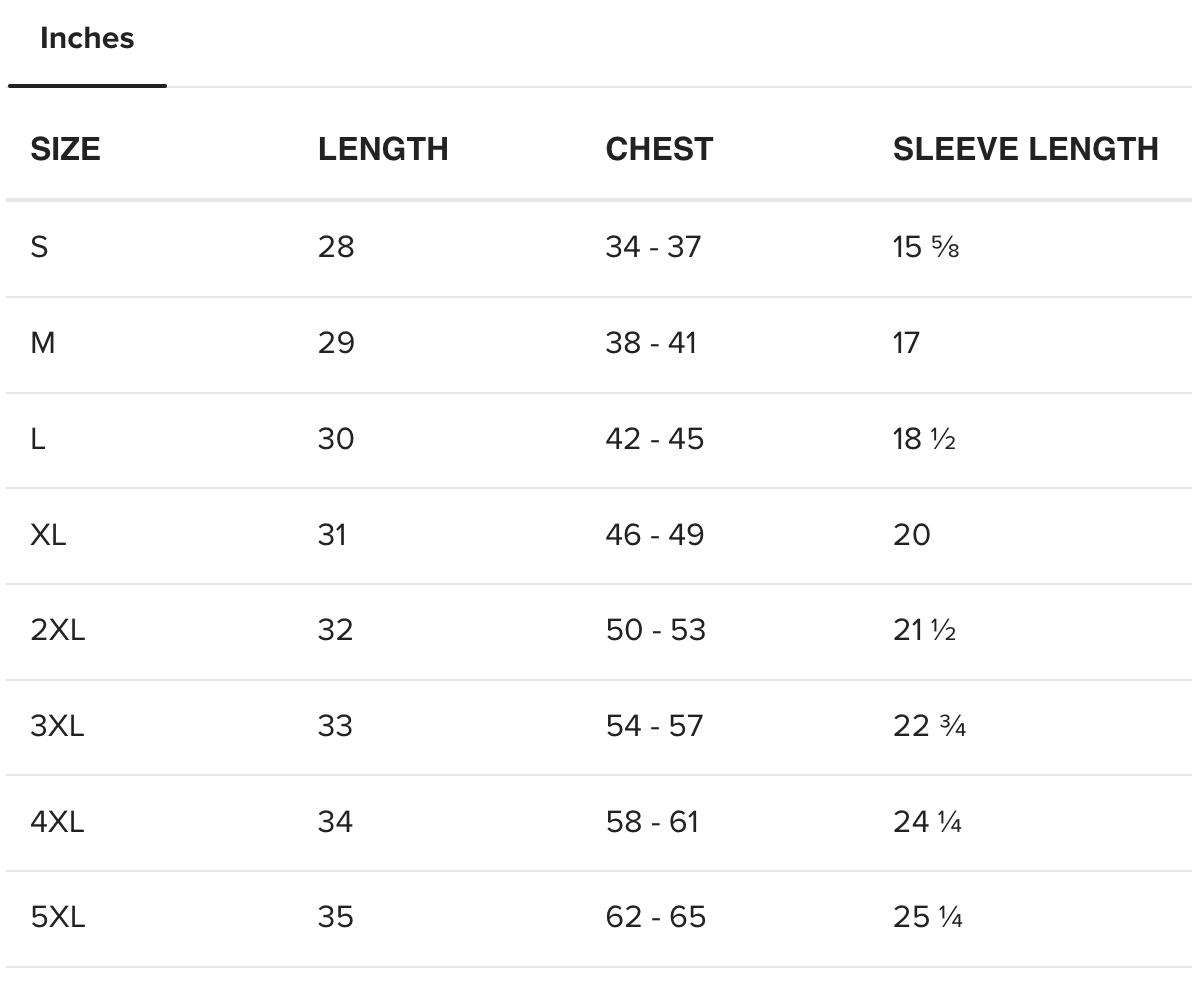
Task: Click sleeve length value 24 ¼
Action: 927,822
